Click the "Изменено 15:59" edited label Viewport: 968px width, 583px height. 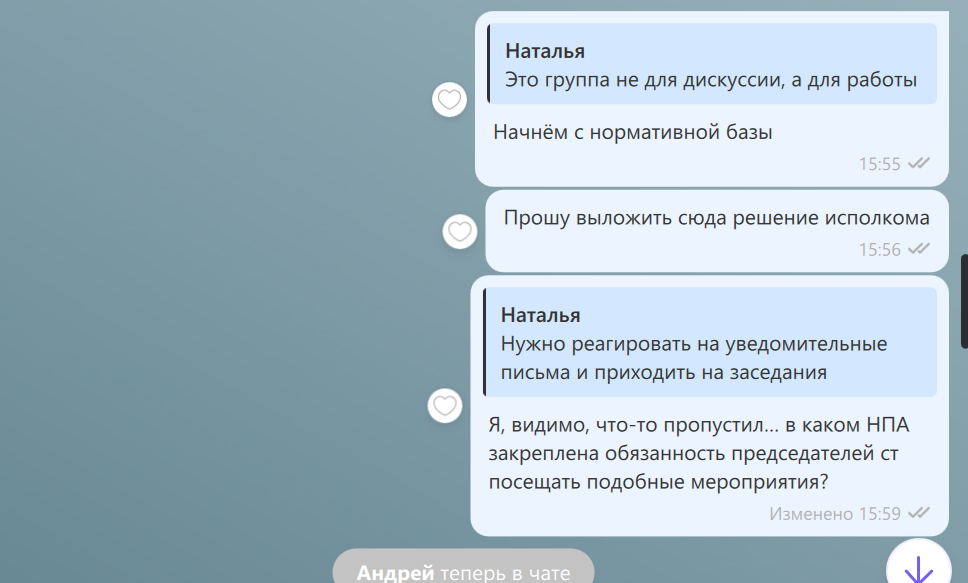(x=835, y=513)
